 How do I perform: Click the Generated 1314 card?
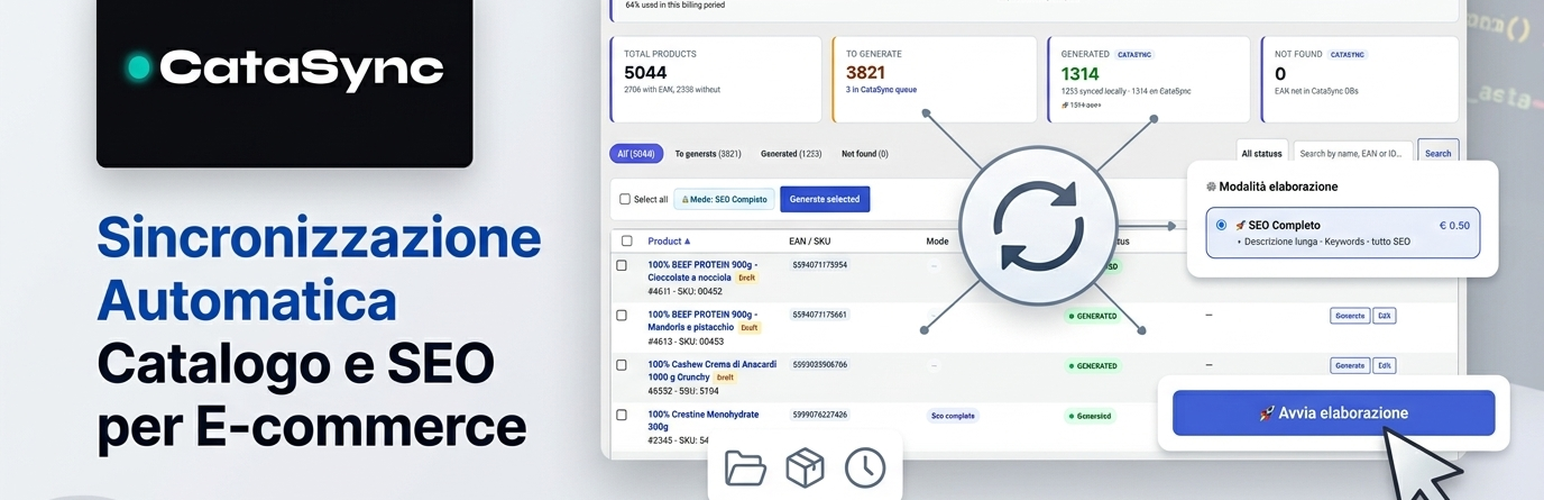pos(1149,79)
